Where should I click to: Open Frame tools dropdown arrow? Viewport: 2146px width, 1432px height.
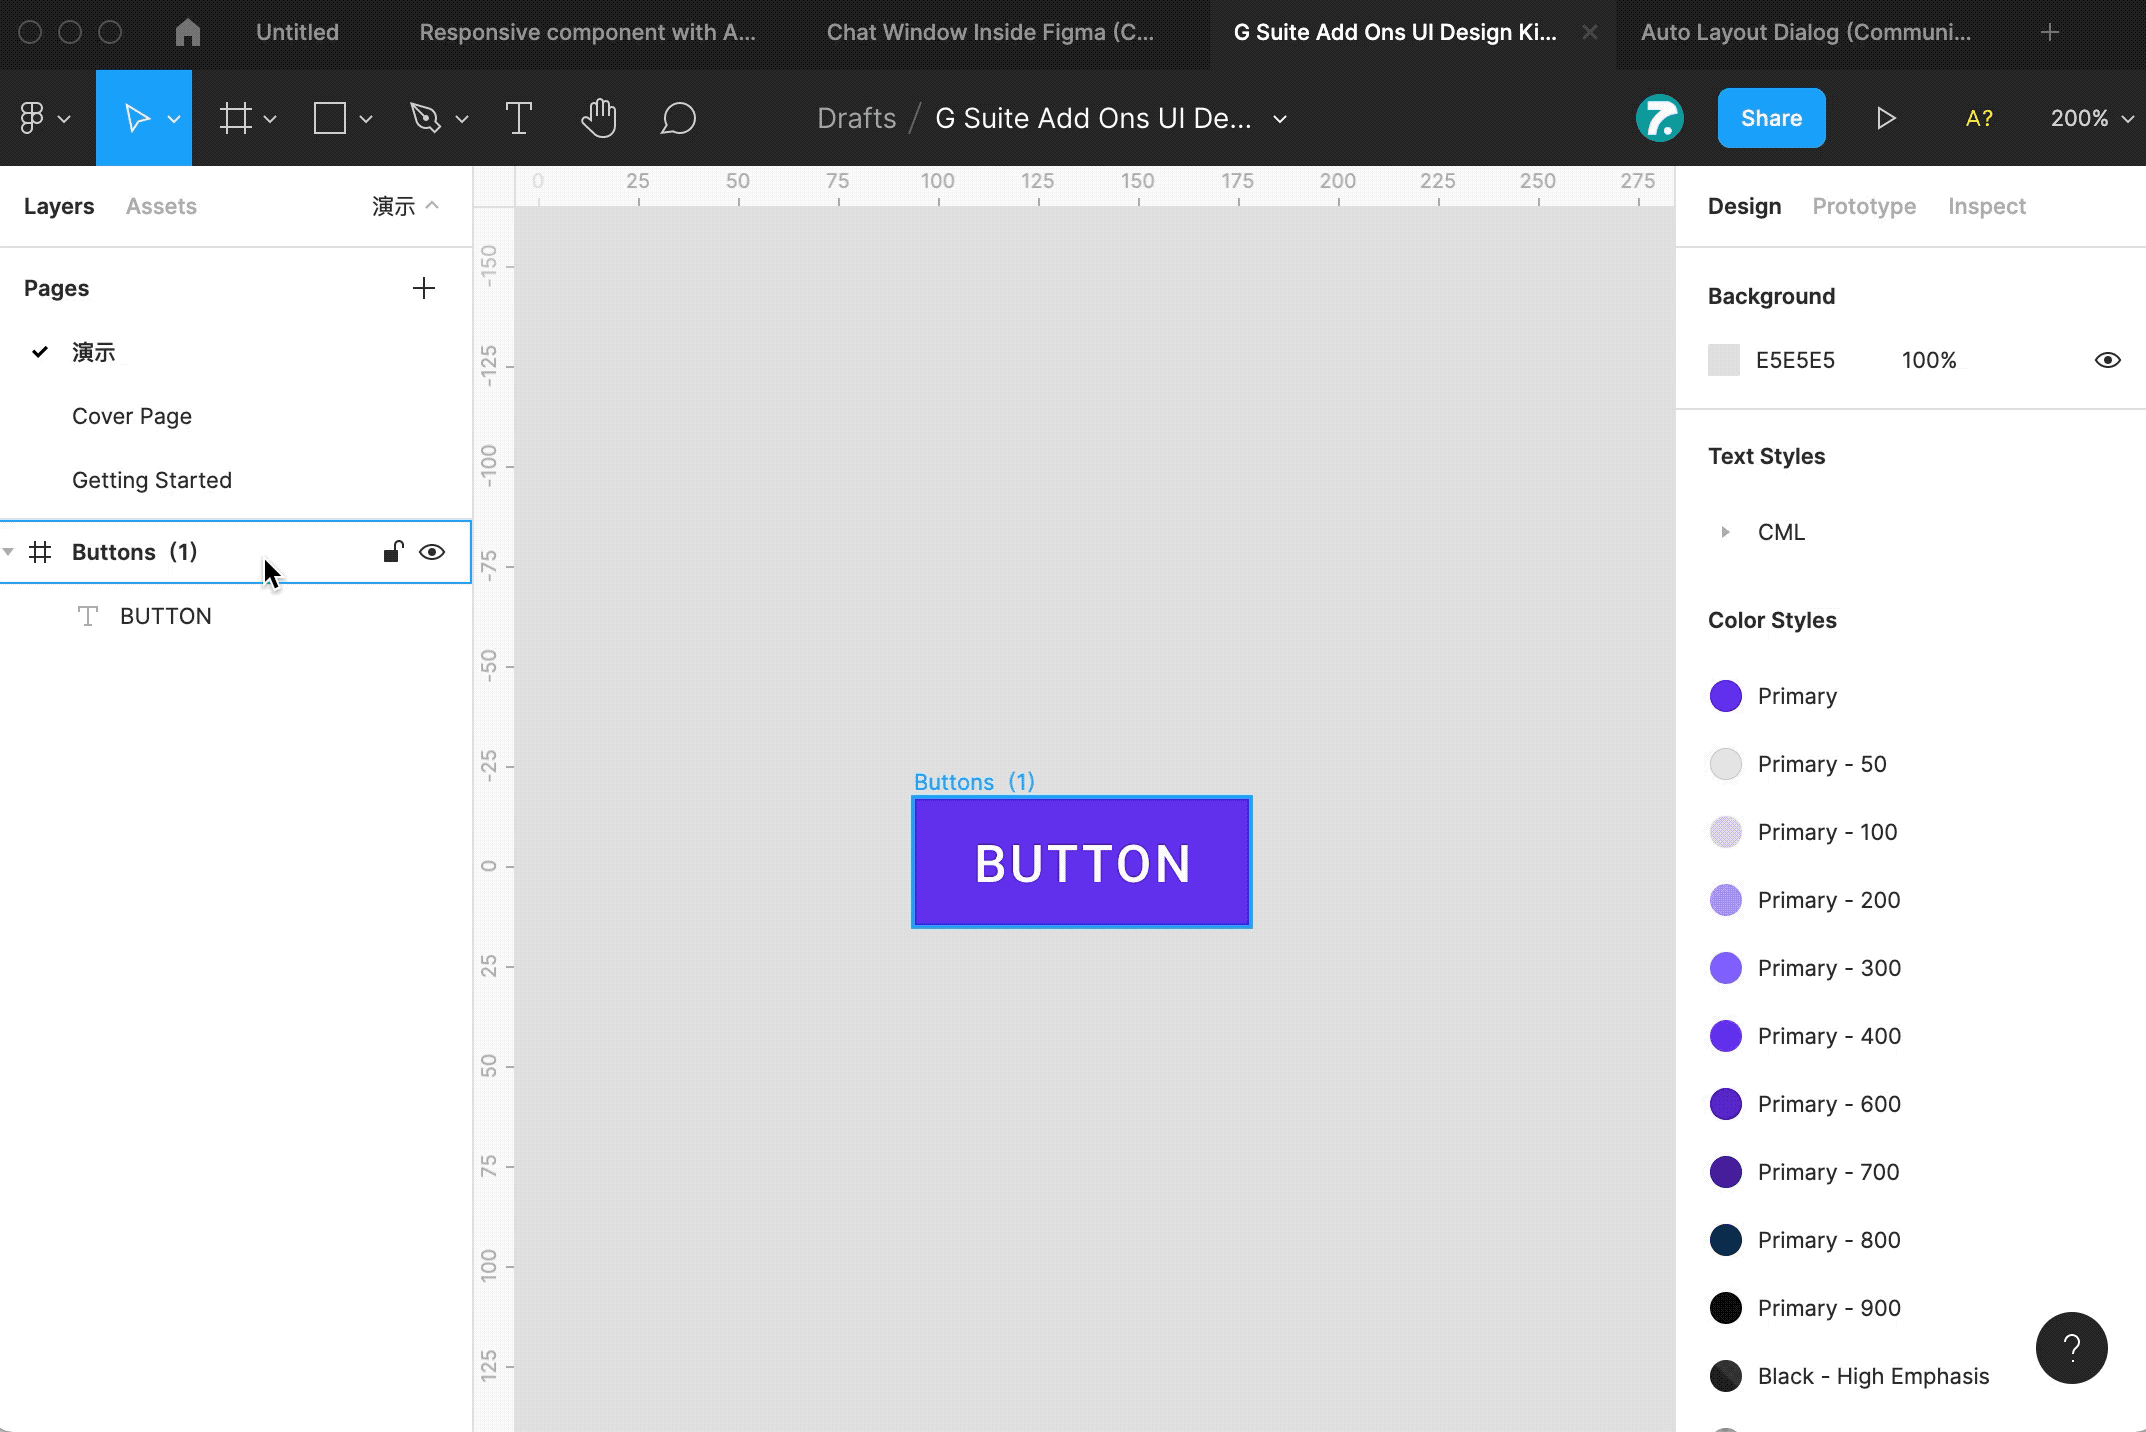pyautogui.click(x=270, y=119)
